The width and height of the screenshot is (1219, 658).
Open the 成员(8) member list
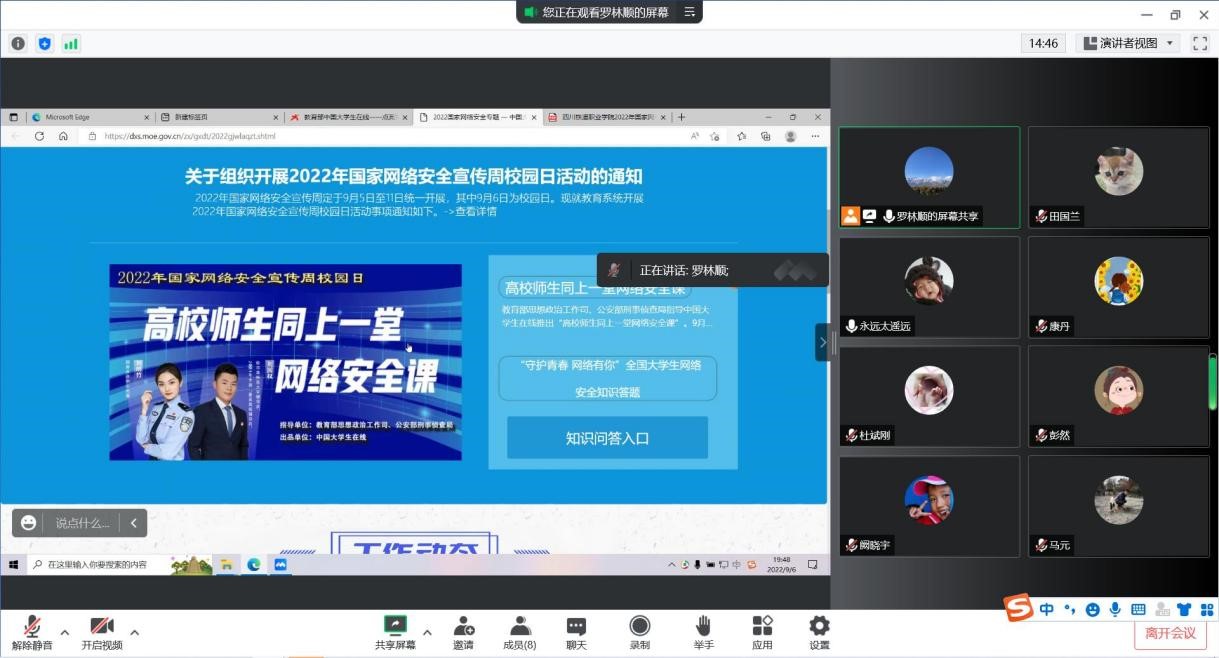tap(519, 632)
